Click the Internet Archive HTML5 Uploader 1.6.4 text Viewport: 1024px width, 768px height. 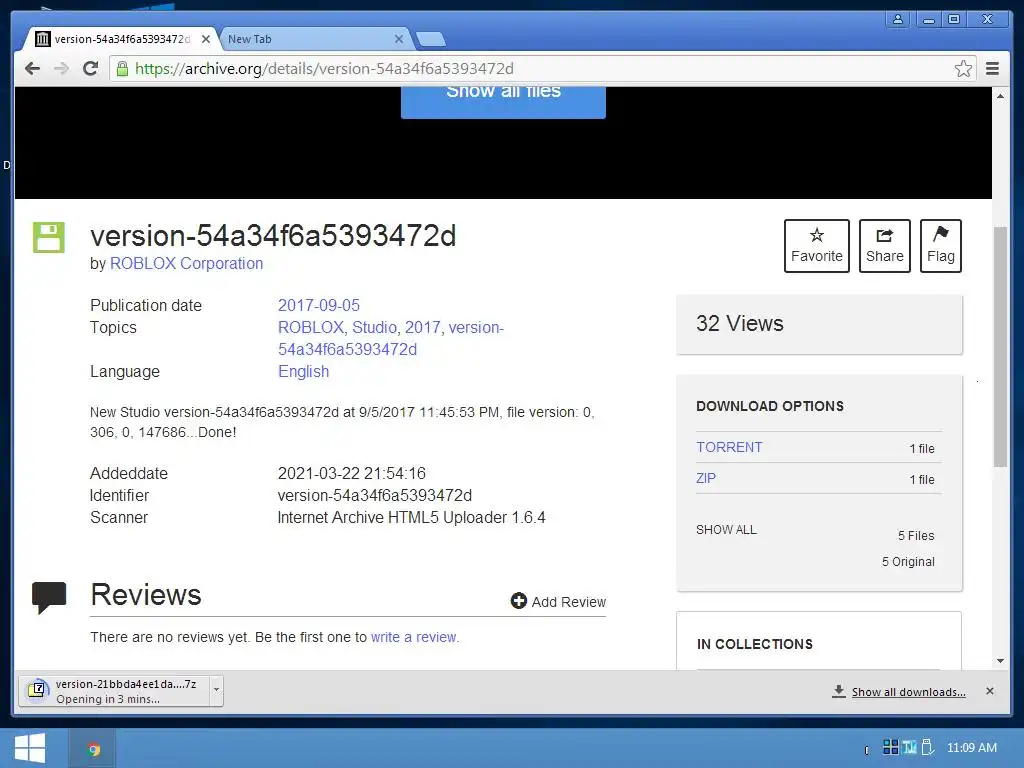point(411,517)
